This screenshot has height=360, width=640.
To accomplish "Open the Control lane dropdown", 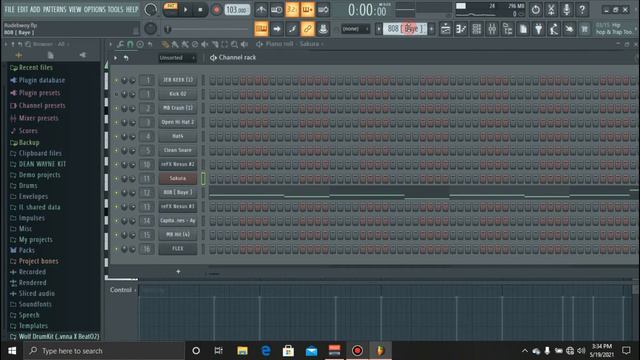I will pos(122,290).
